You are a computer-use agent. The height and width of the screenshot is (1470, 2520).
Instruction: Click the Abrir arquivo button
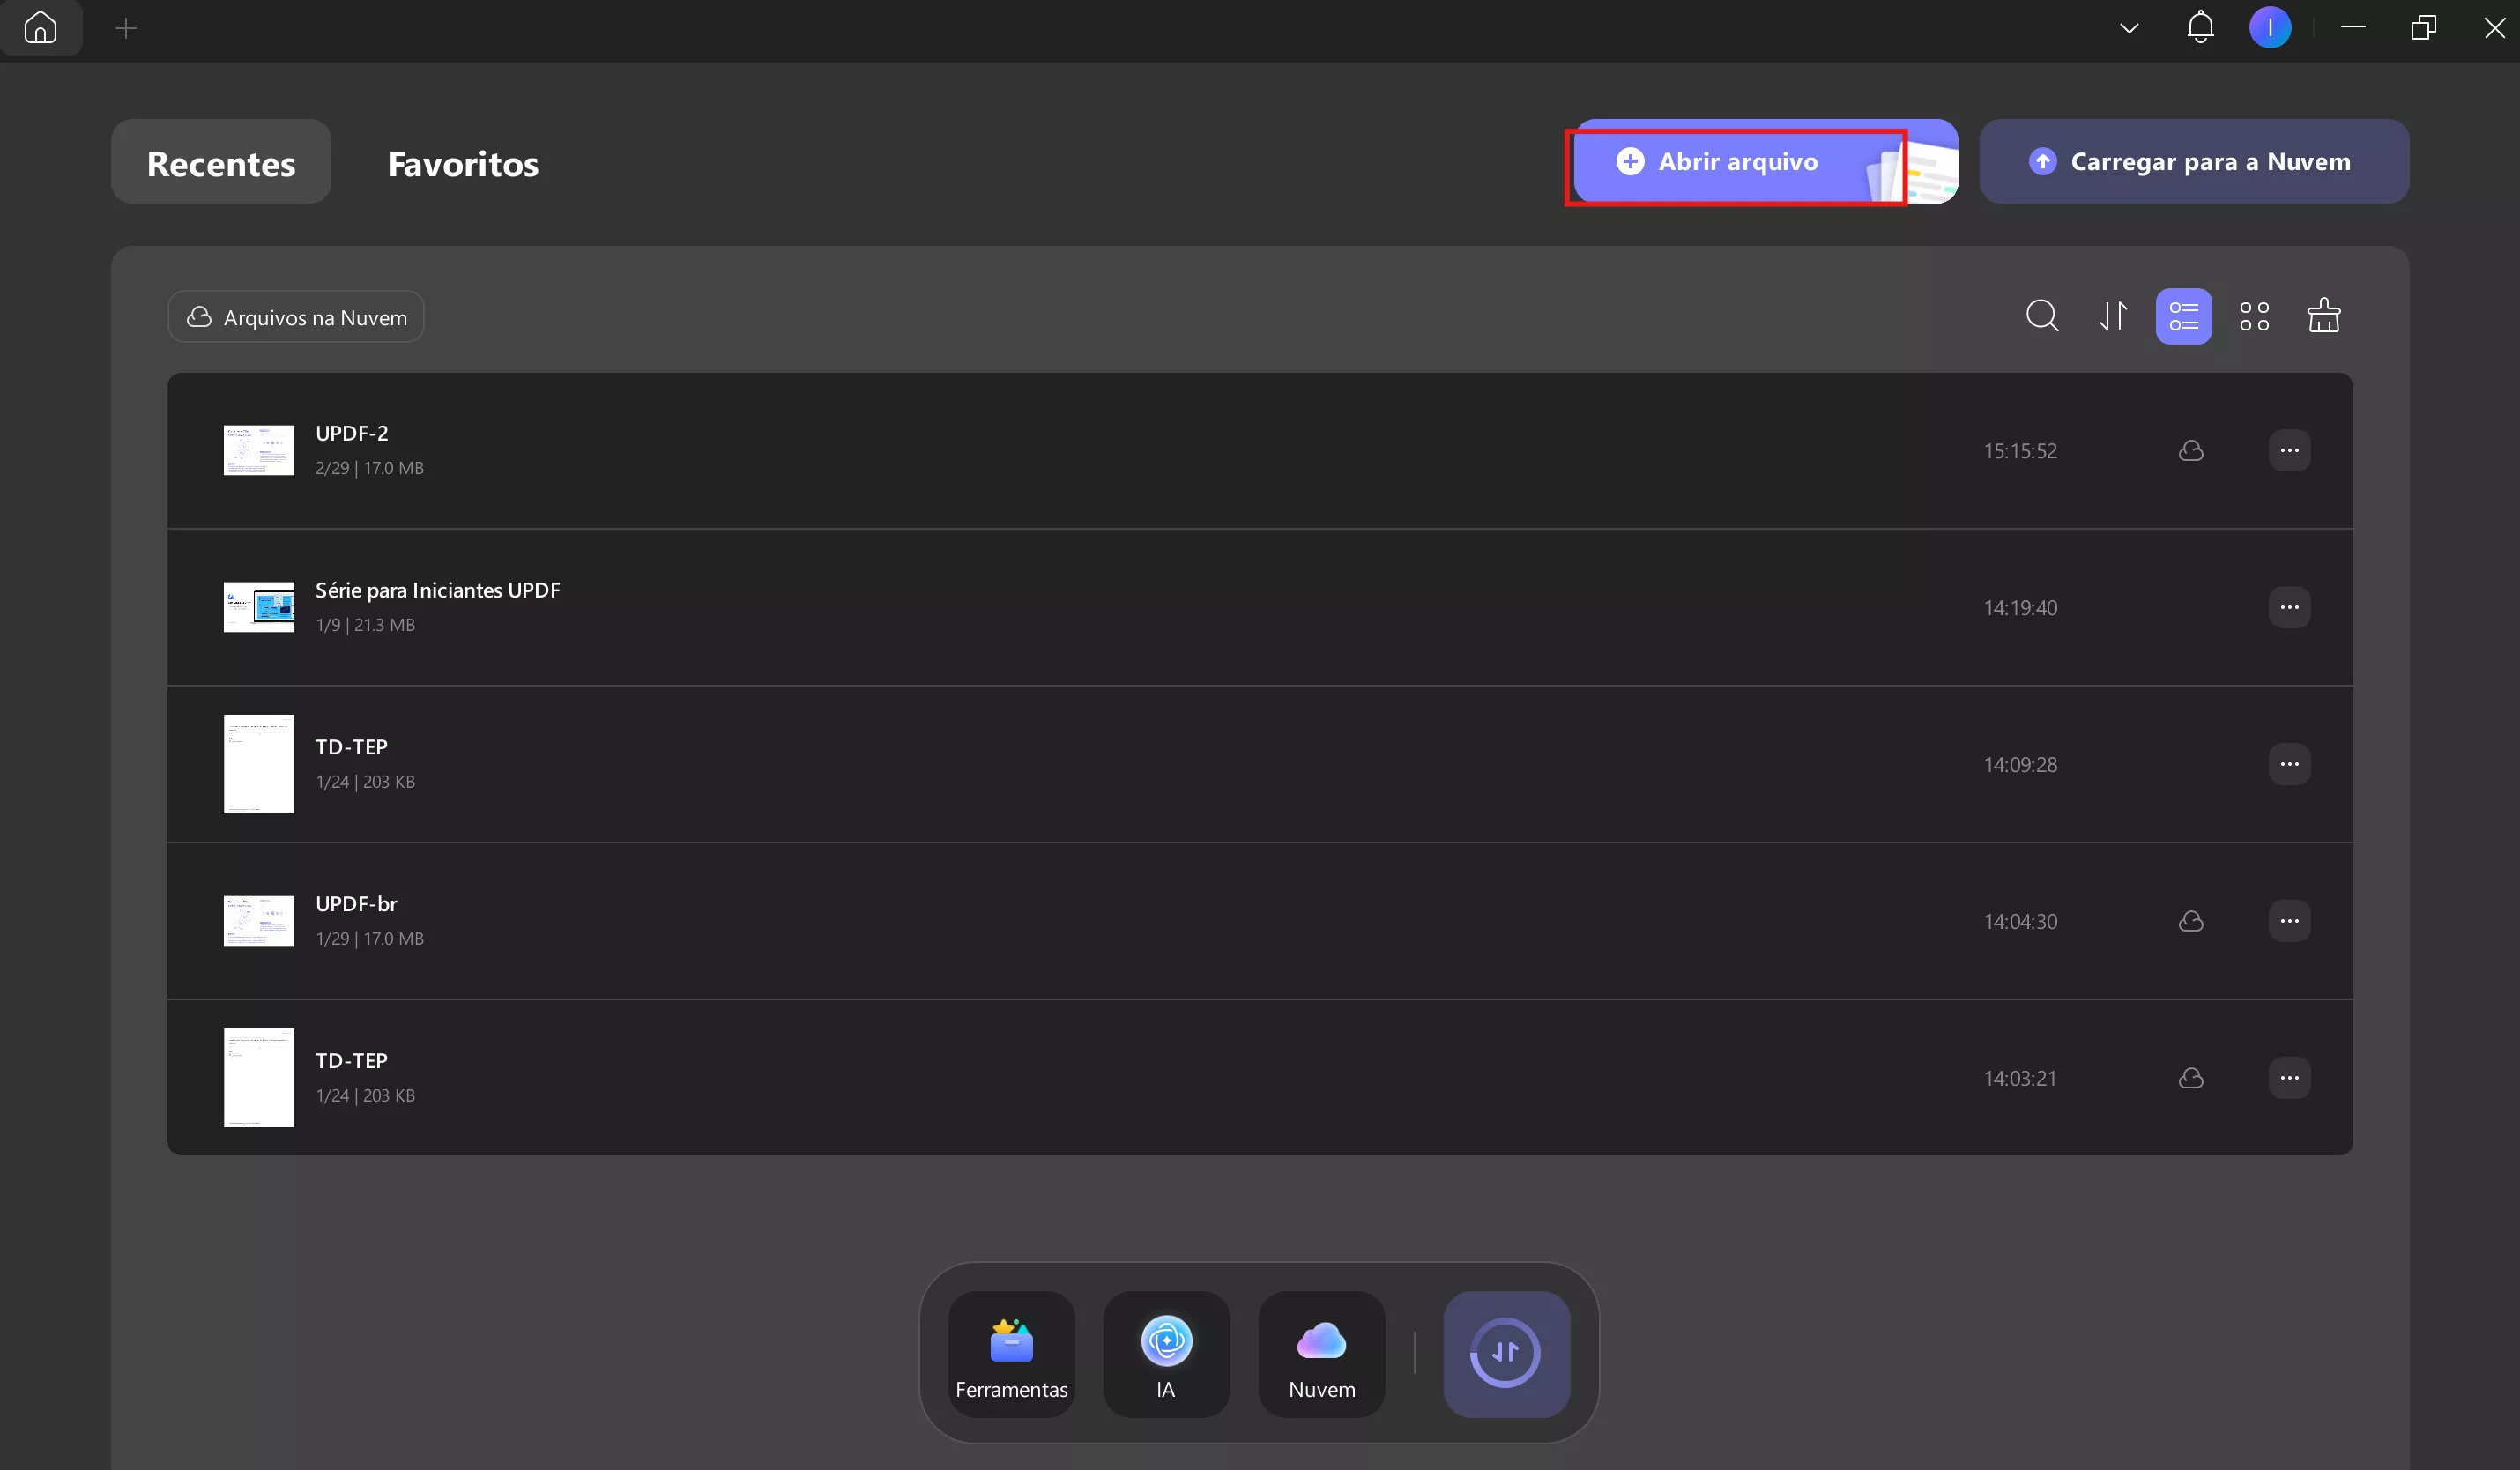(x=1736, y=162)
